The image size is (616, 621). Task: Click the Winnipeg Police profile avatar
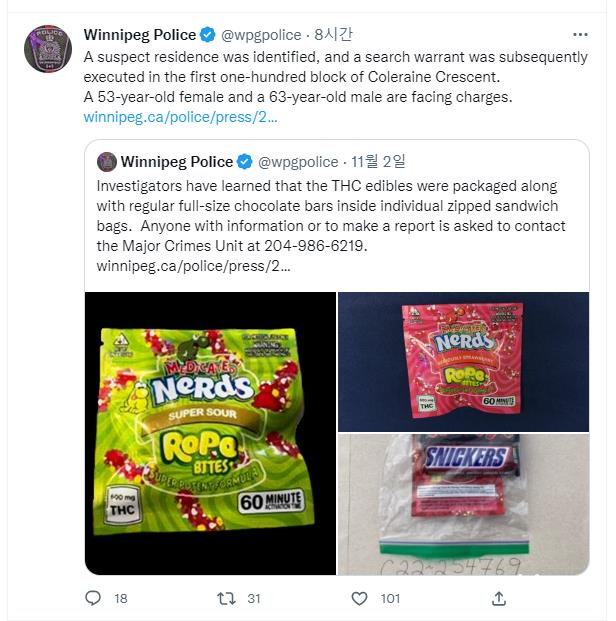point(48,49)
